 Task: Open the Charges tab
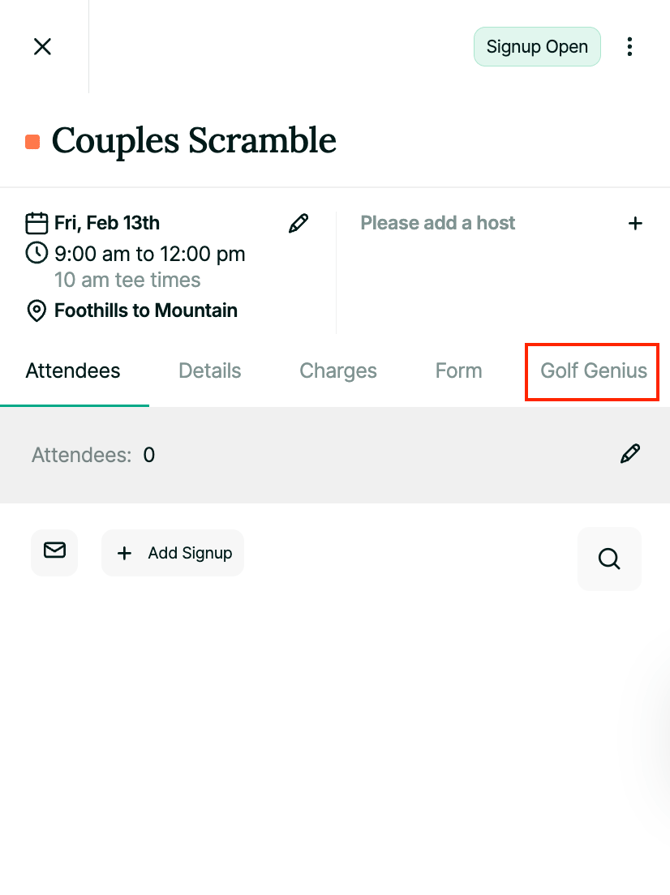click(x=338, y=371)
